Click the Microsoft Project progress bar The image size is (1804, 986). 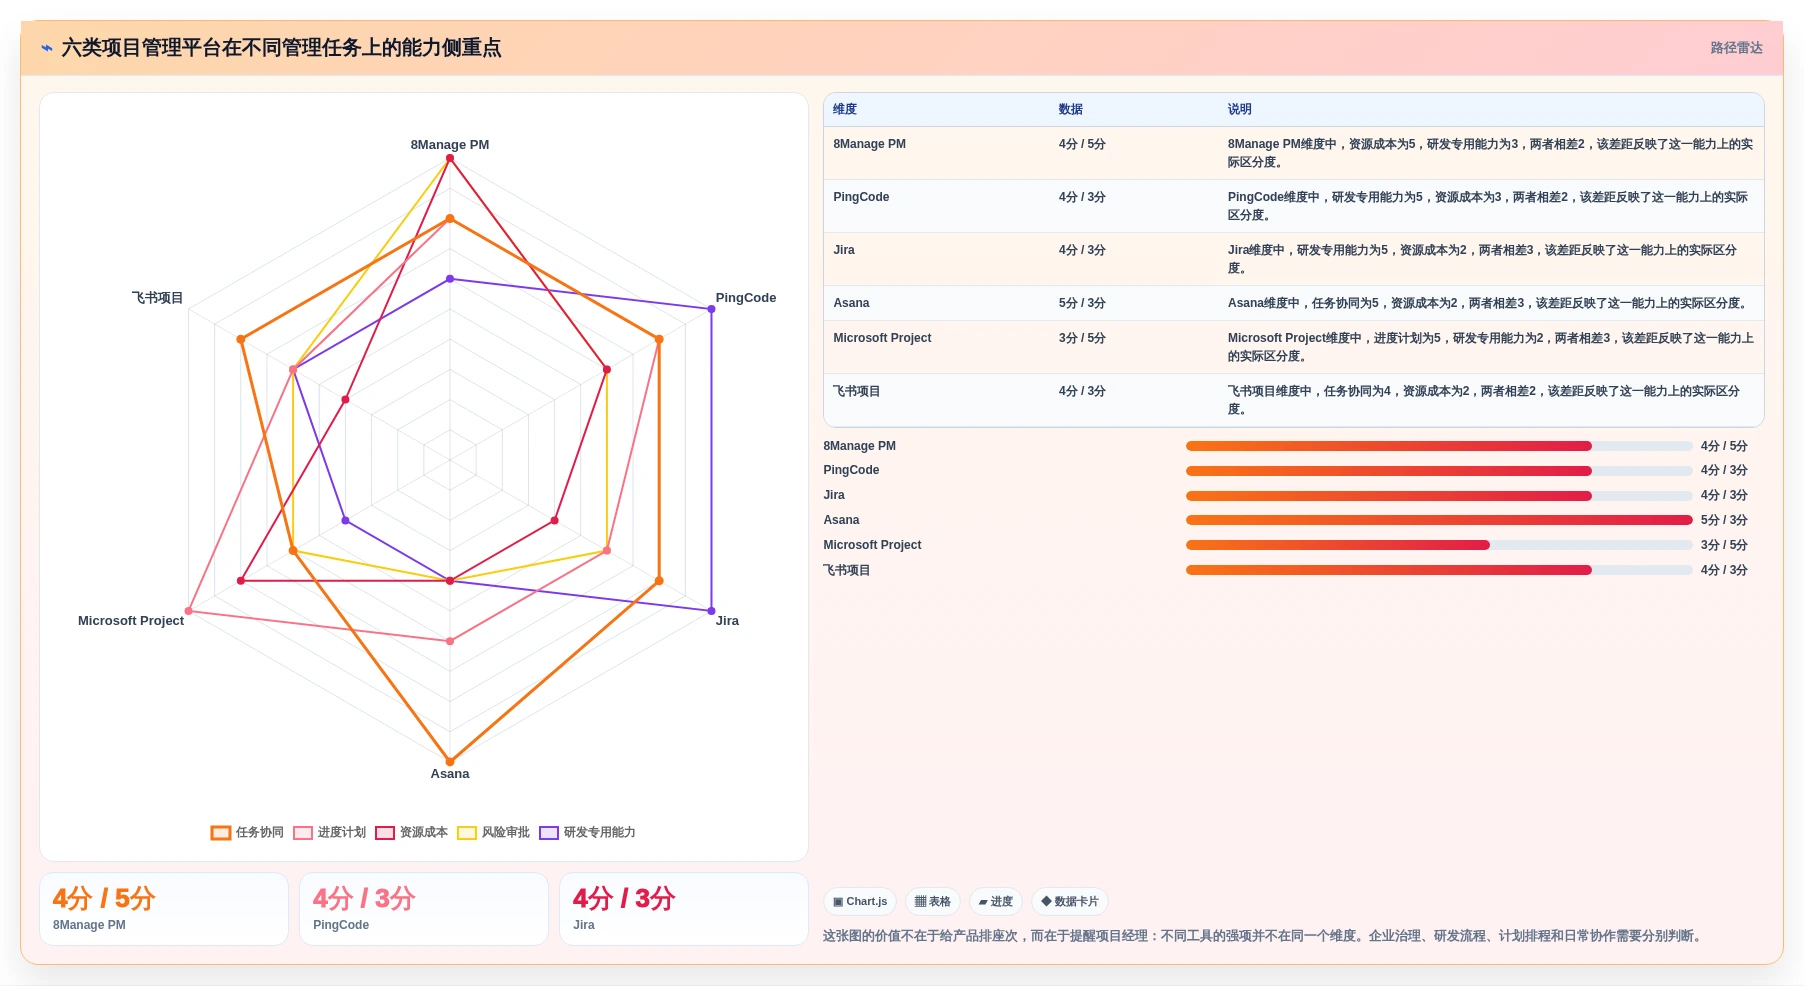1439,545
